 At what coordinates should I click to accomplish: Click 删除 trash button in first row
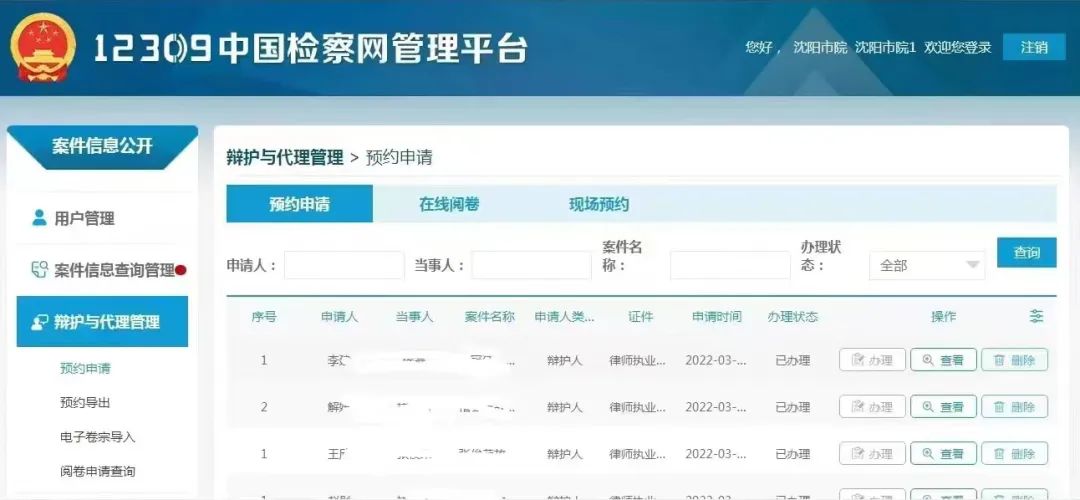(1014, 360)
